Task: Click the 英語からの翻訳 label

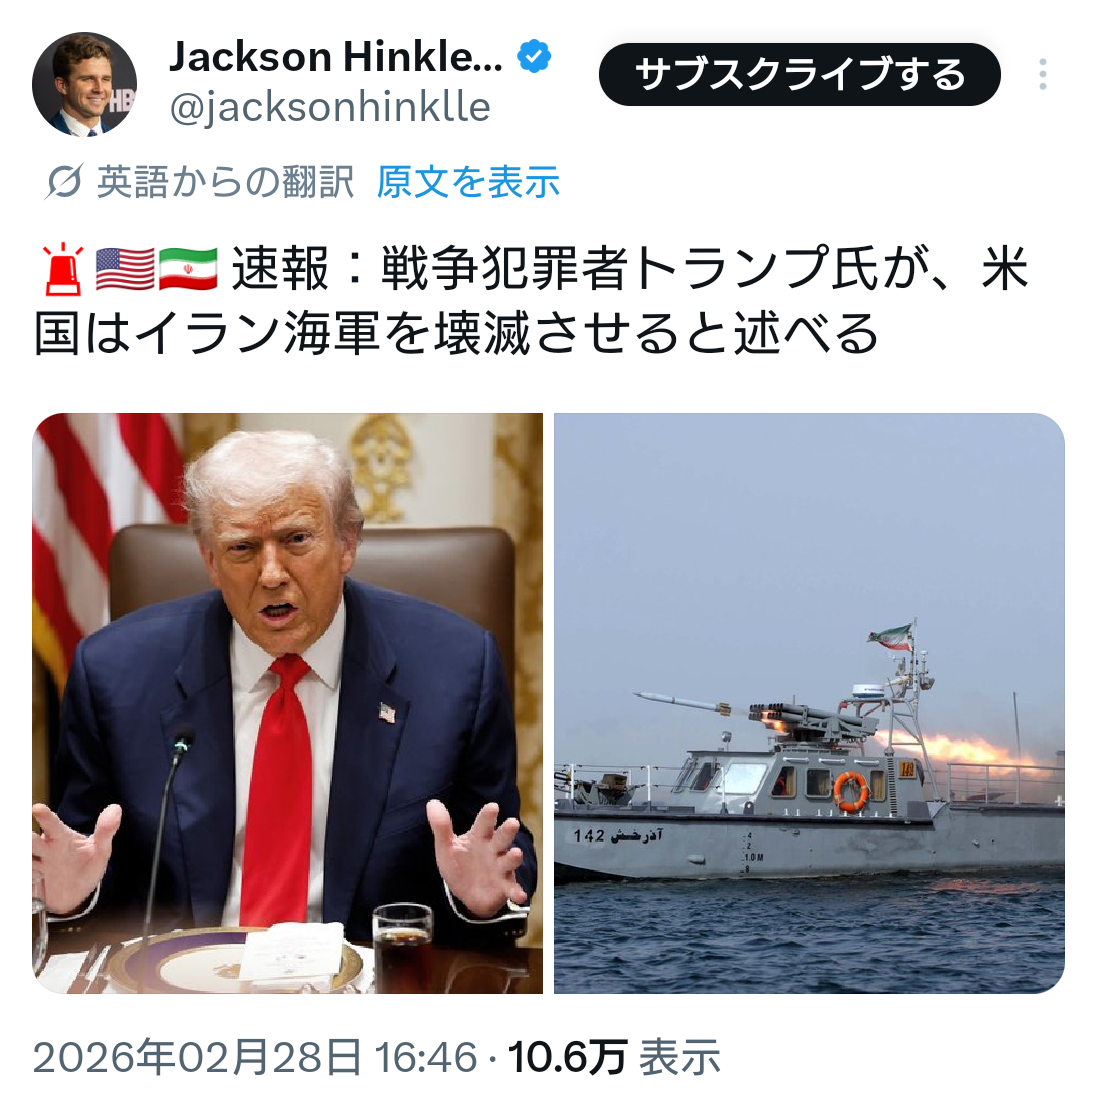Action: click(x=225, y=182)
